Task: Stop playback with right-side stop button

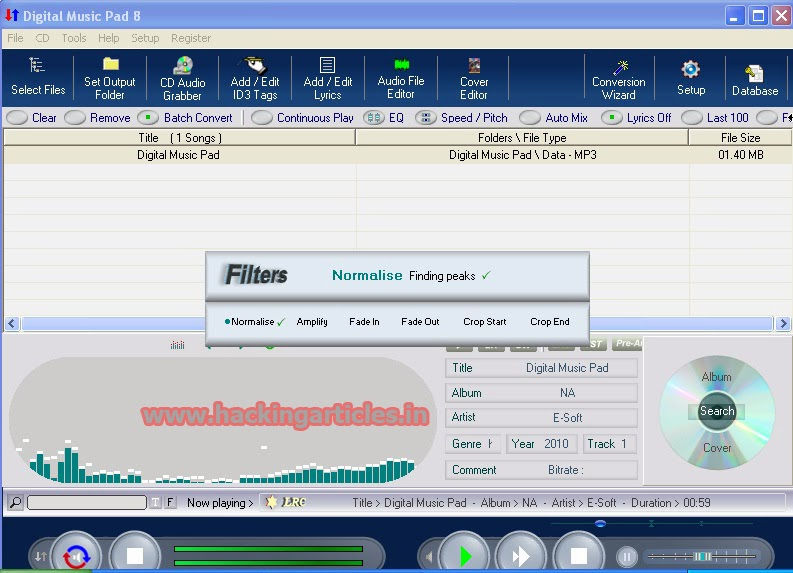Action: [x=579, y=556]
